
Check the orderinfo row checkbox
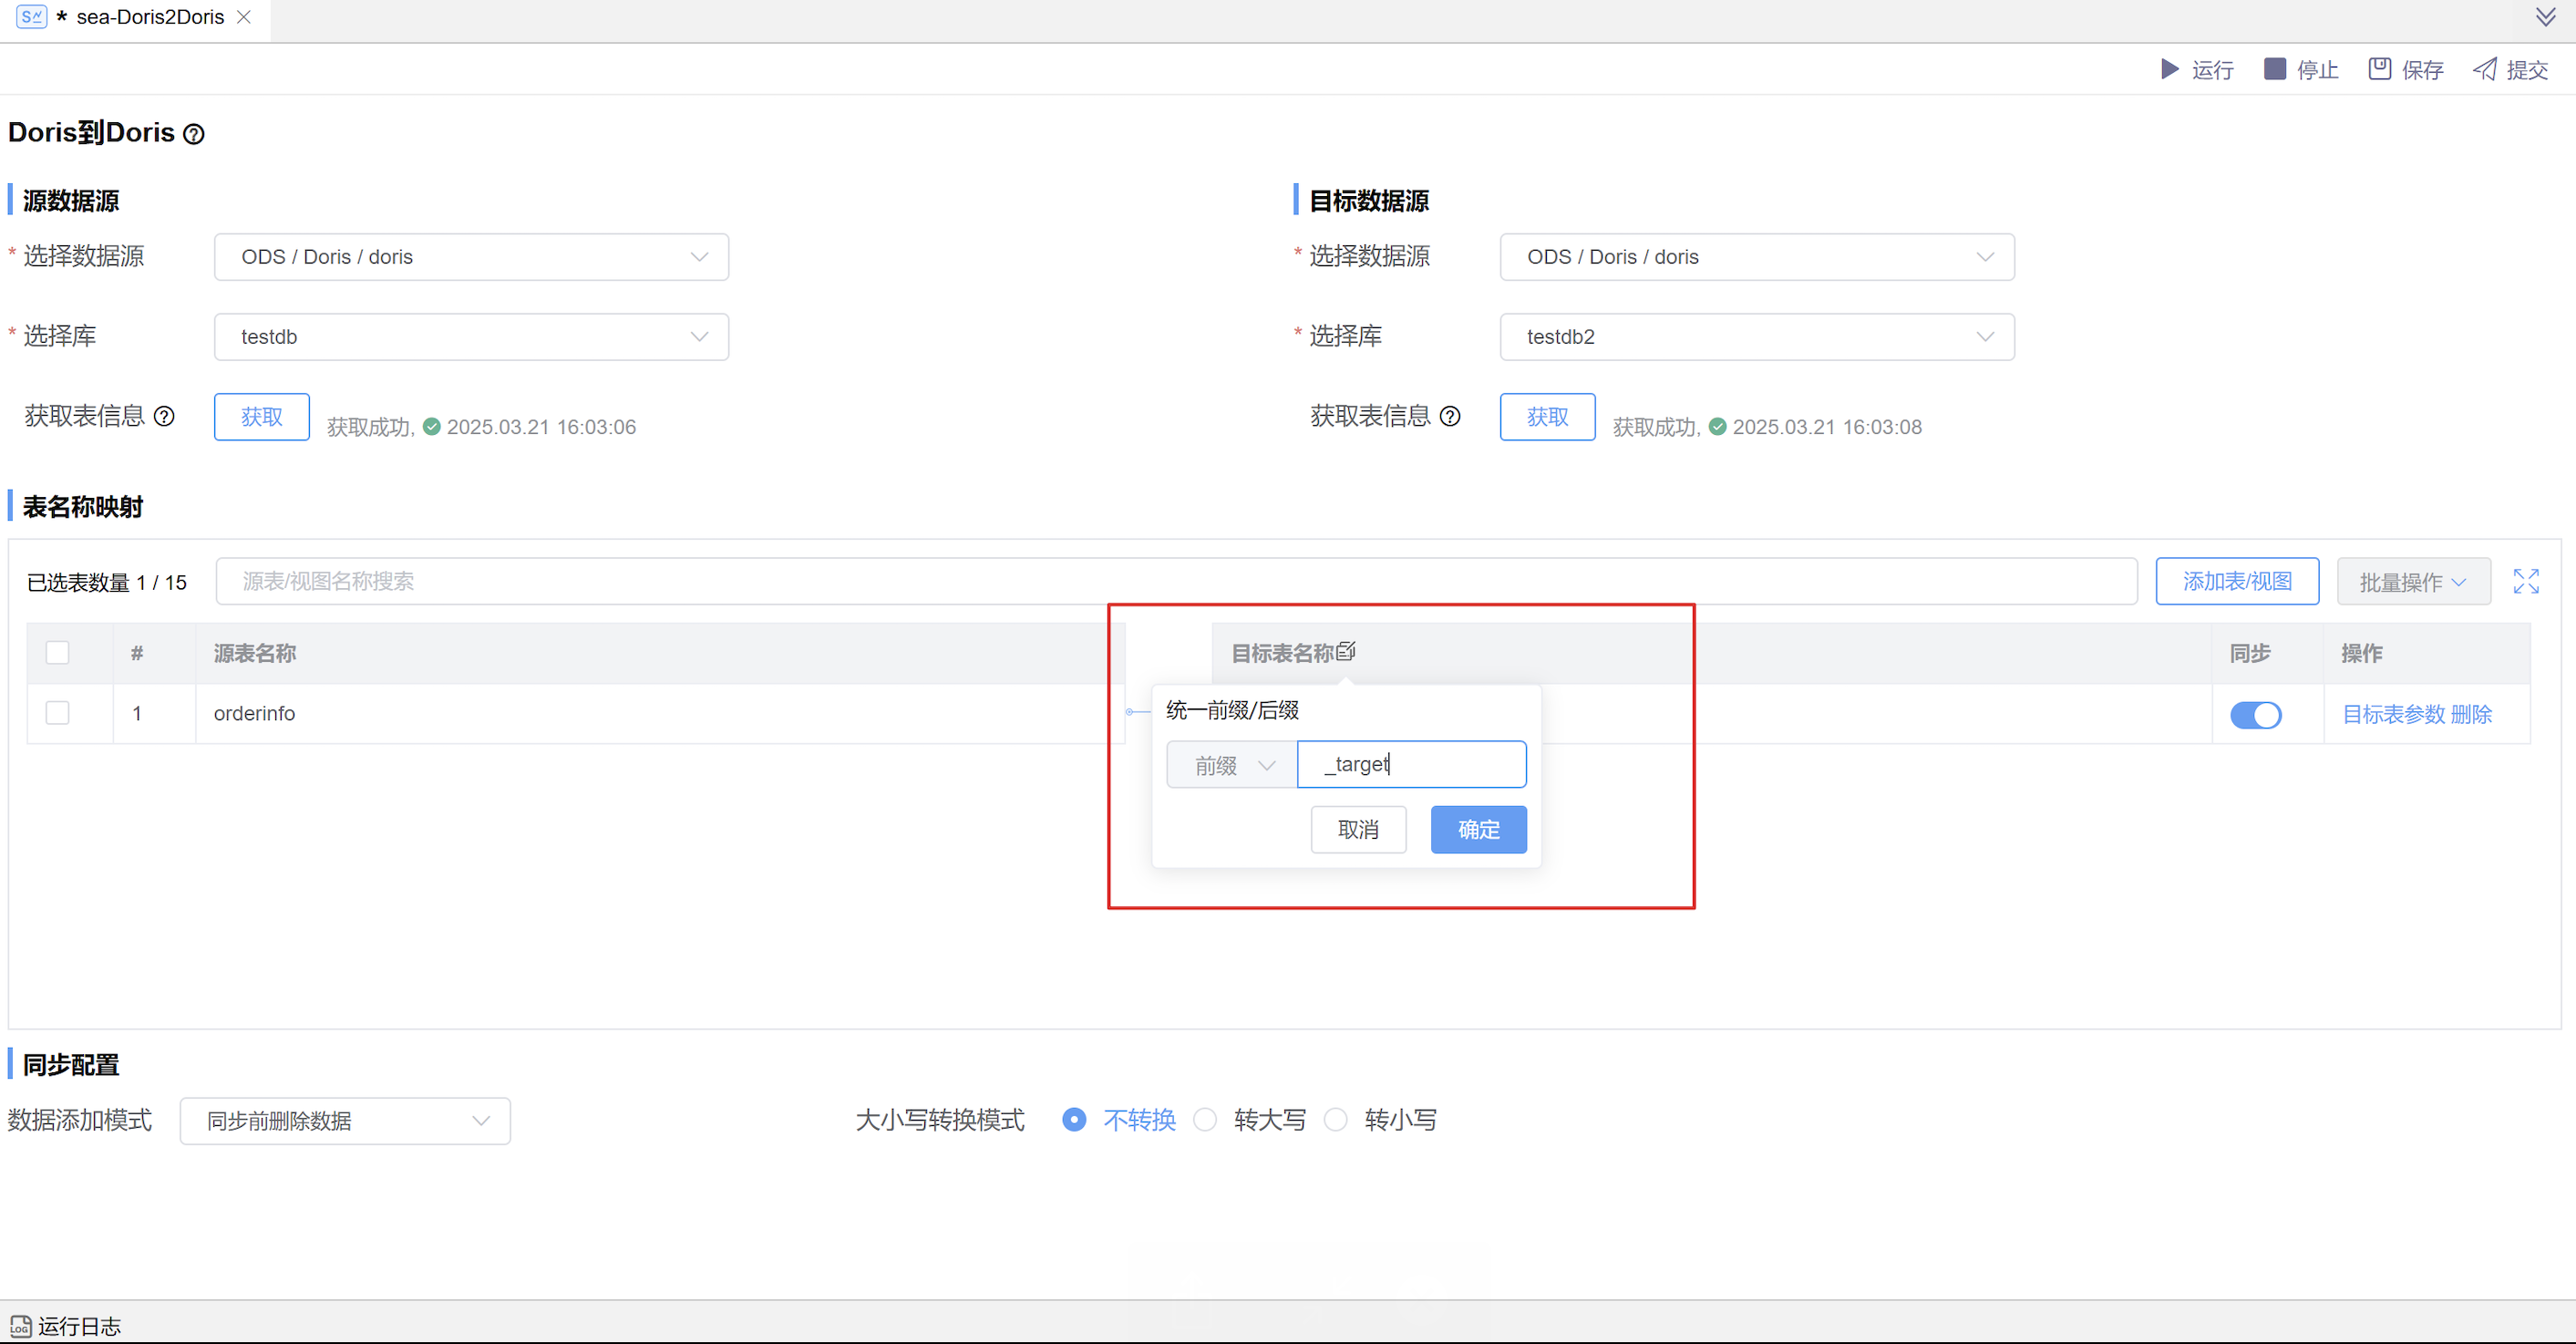click(x=58, y=713)
